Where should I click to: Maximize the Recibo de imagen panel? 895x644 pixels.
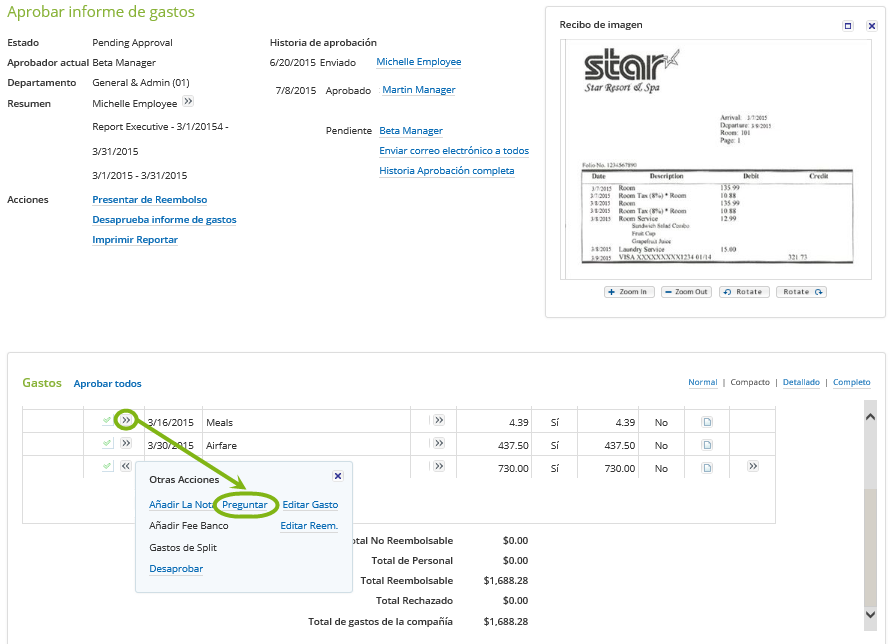(x=848, y=26)
